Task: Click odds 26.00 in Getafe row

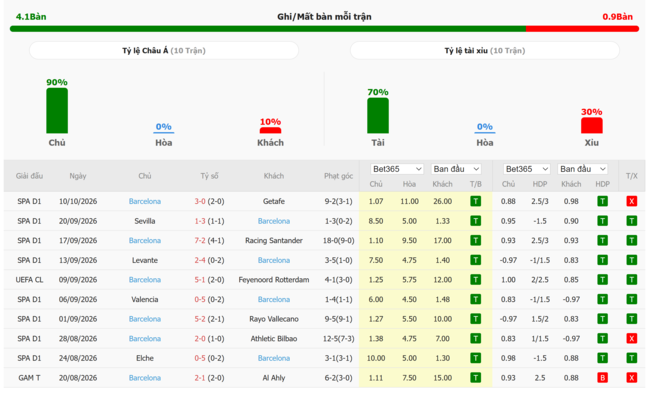Action: point(442,201)
